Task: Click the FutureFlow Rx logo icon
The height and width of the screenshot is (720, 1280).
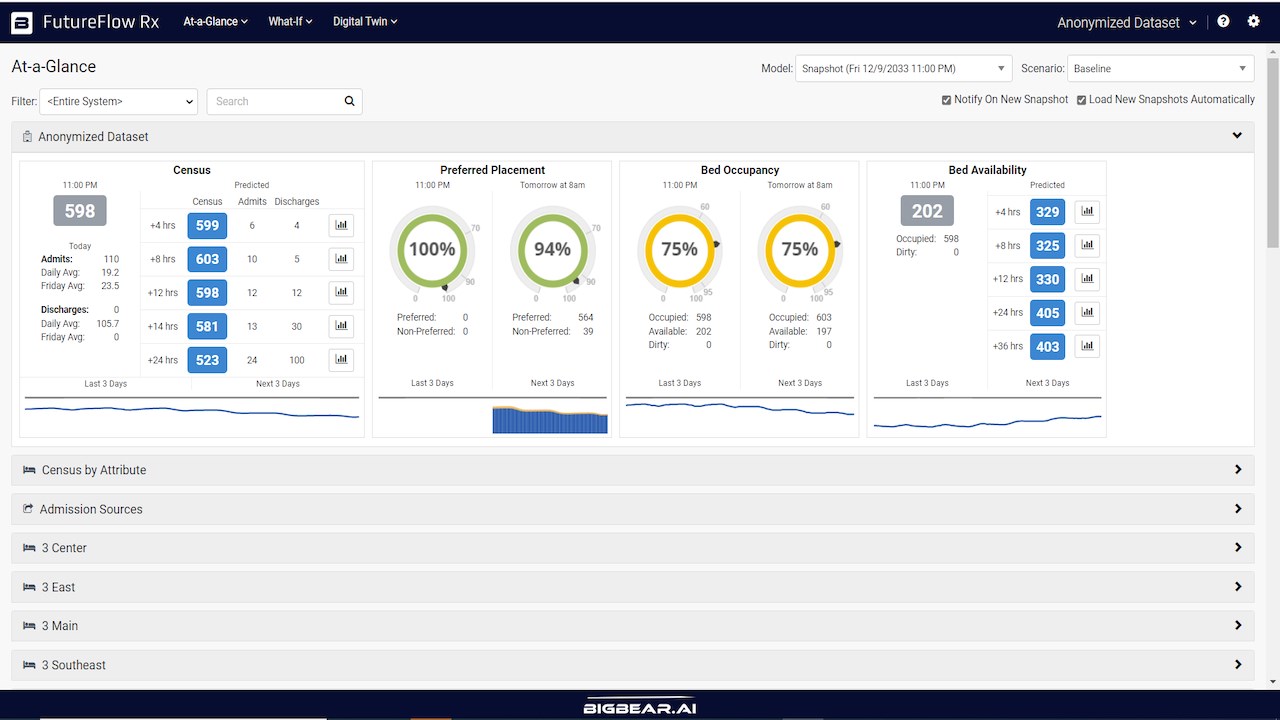Action: point(21,22)
